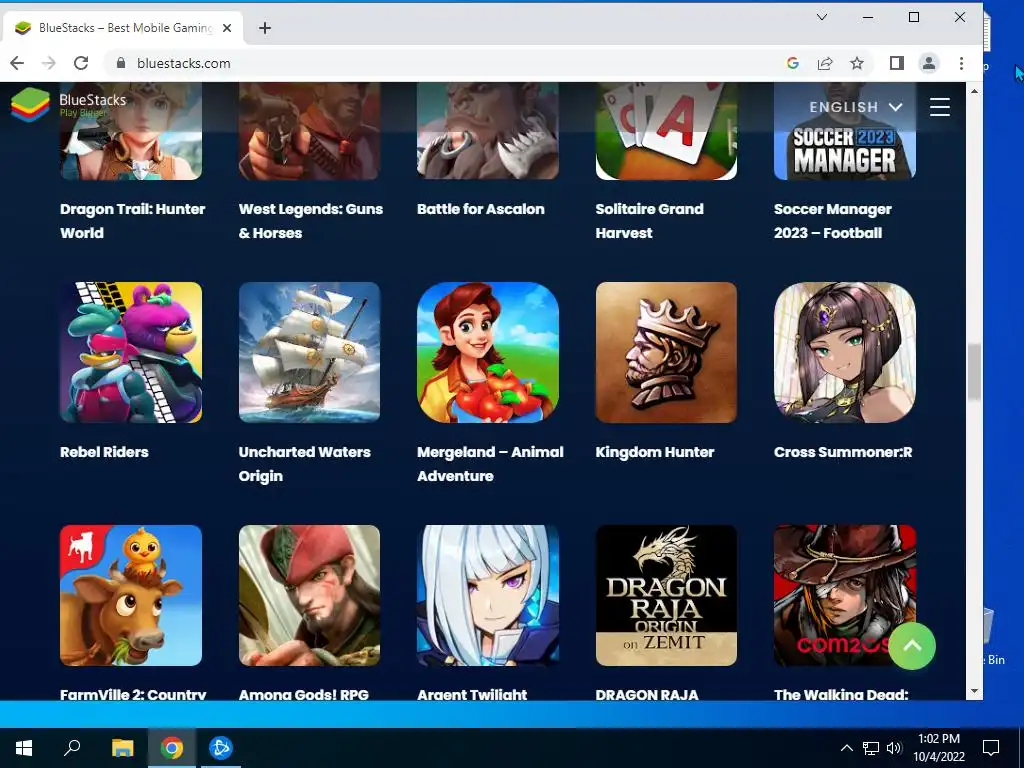Screen dimensions: 1024x768
Task: Open the hamburger menu icon
Action: [x=940, y=107]
